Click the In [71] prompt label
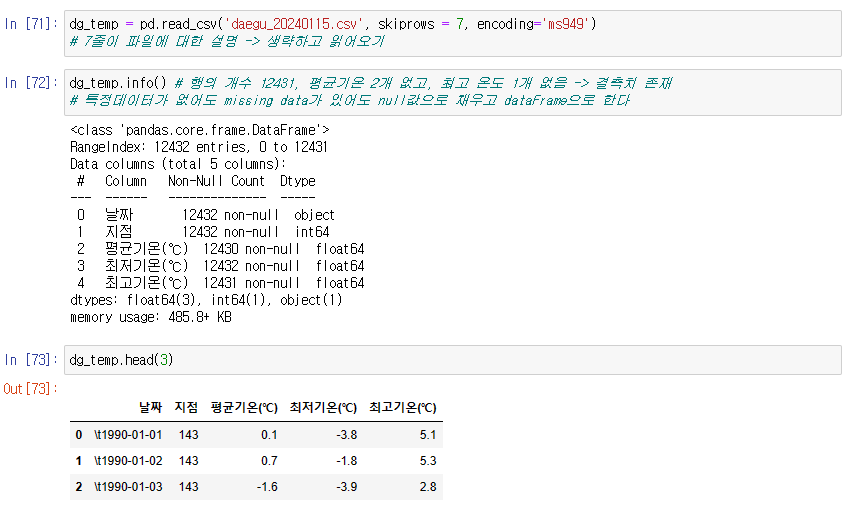 click(x=30, y=24)
